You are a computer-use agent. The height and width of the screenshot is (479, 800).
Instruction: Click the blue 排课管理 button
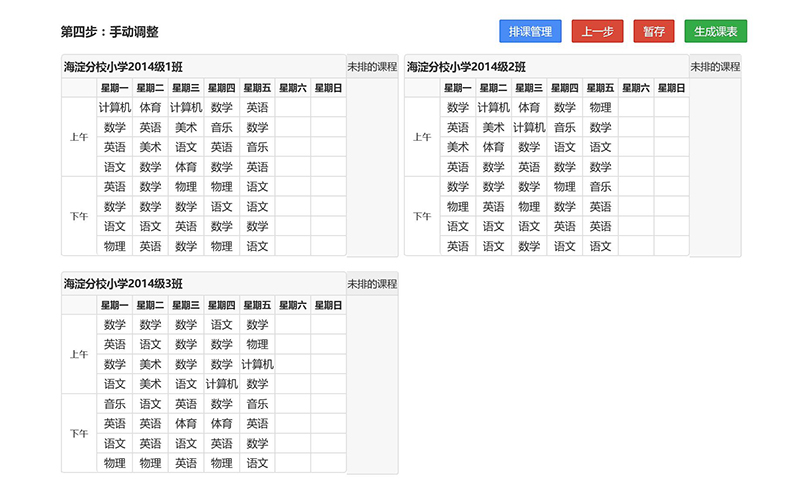pyautogui.click(x=530, y=31)
